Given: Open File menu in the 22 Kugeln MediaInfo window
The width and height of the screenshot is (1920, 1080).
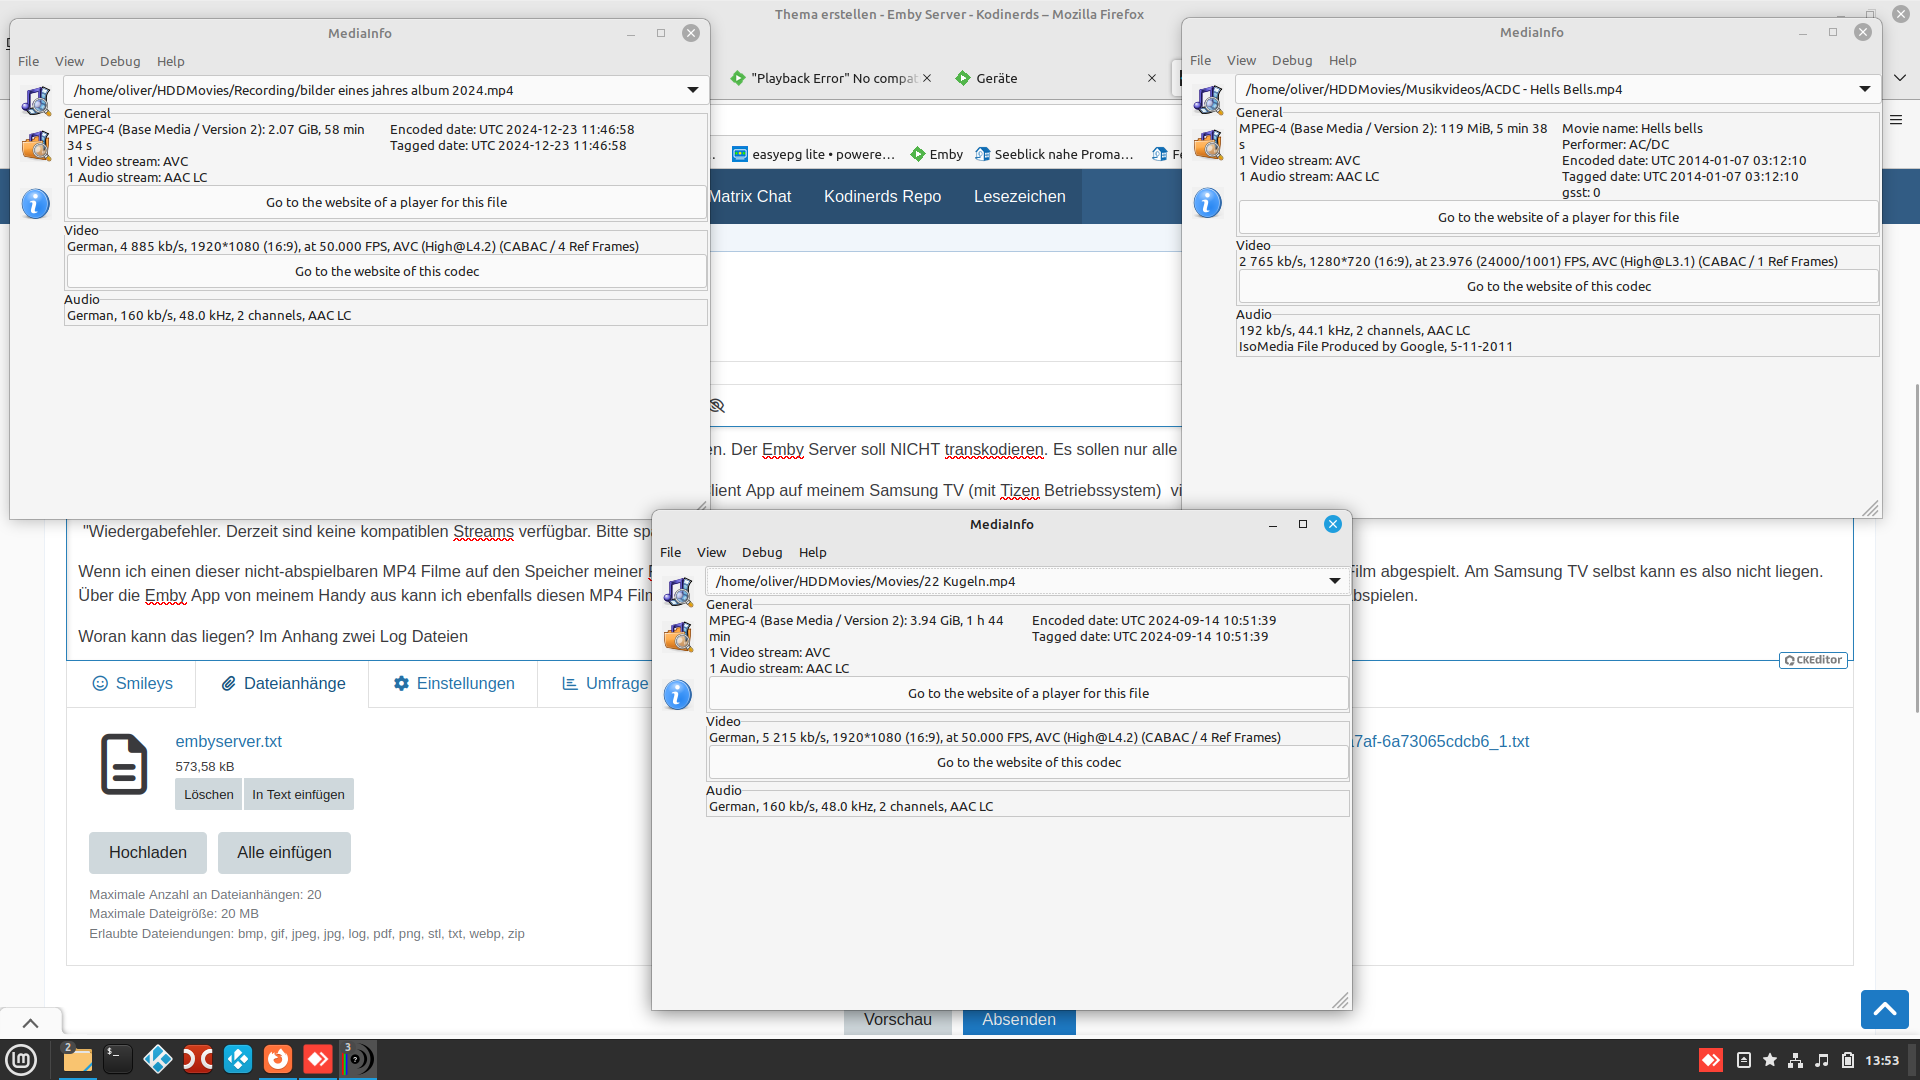Looking at the screenshot, I should (x=670, y=552).
